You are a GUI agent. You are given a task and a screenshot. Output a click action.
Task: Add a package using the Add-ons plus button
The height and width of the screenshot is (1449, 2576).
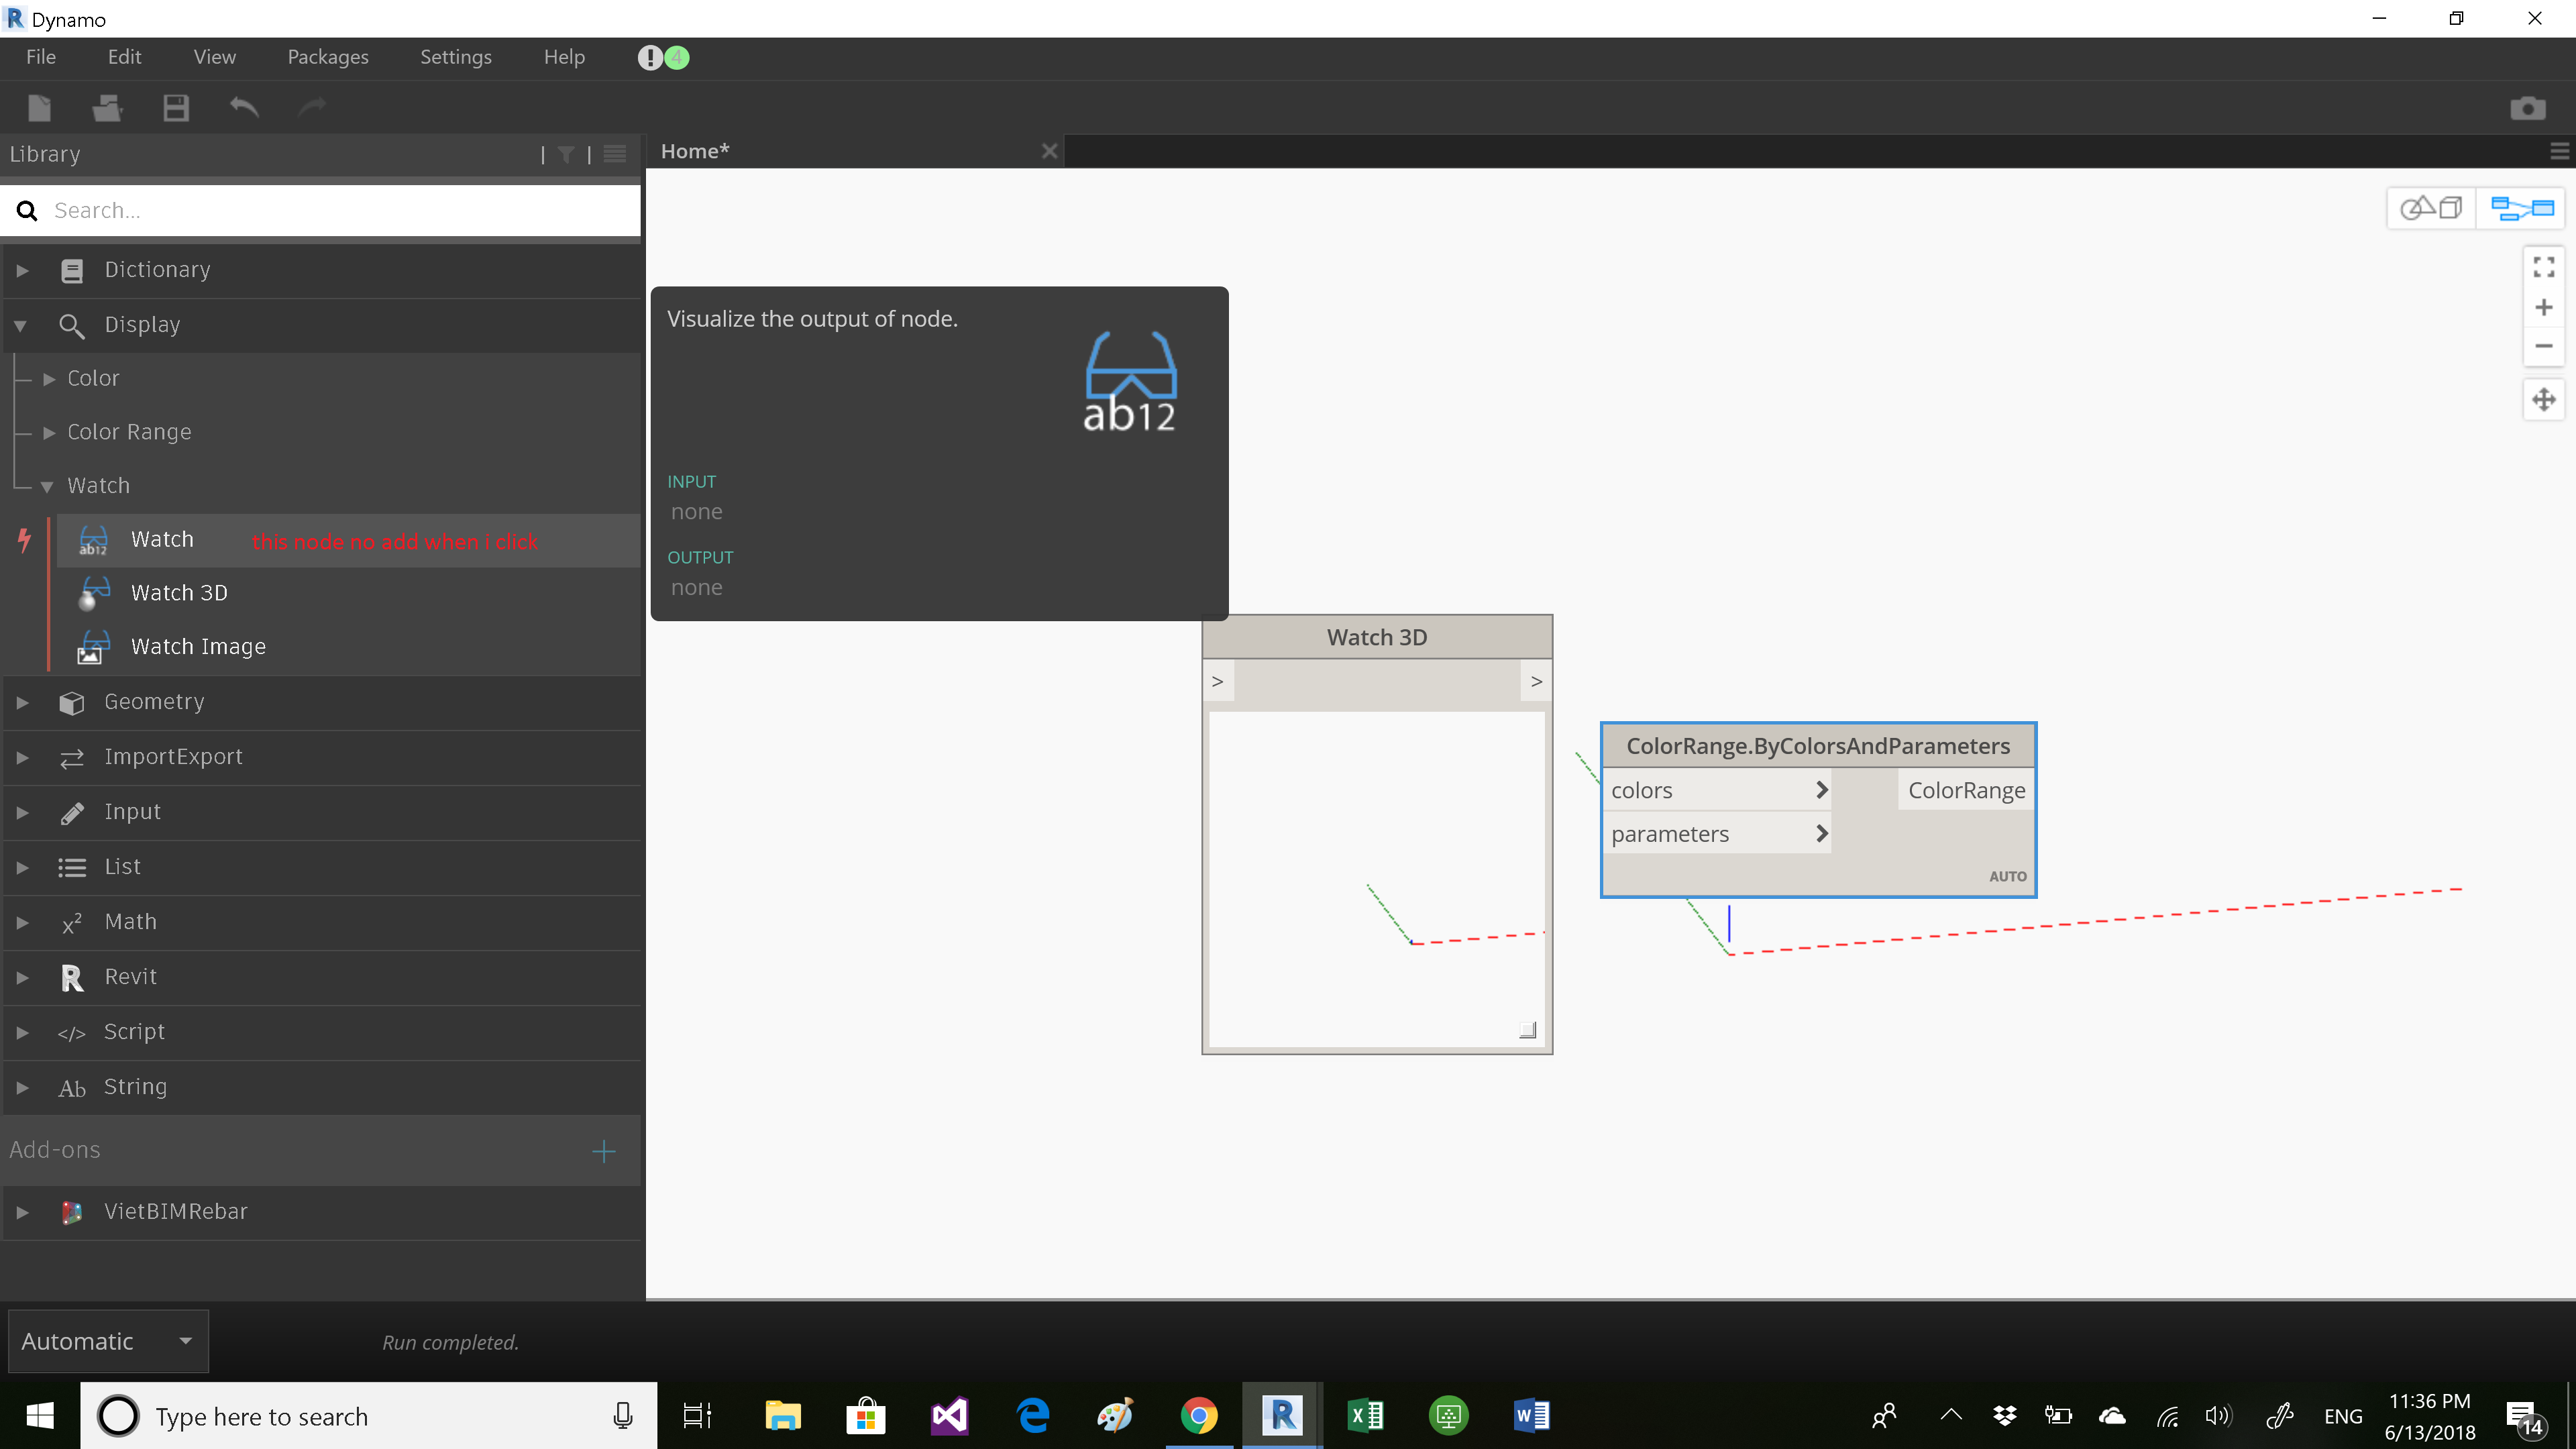pos(604,1151)
